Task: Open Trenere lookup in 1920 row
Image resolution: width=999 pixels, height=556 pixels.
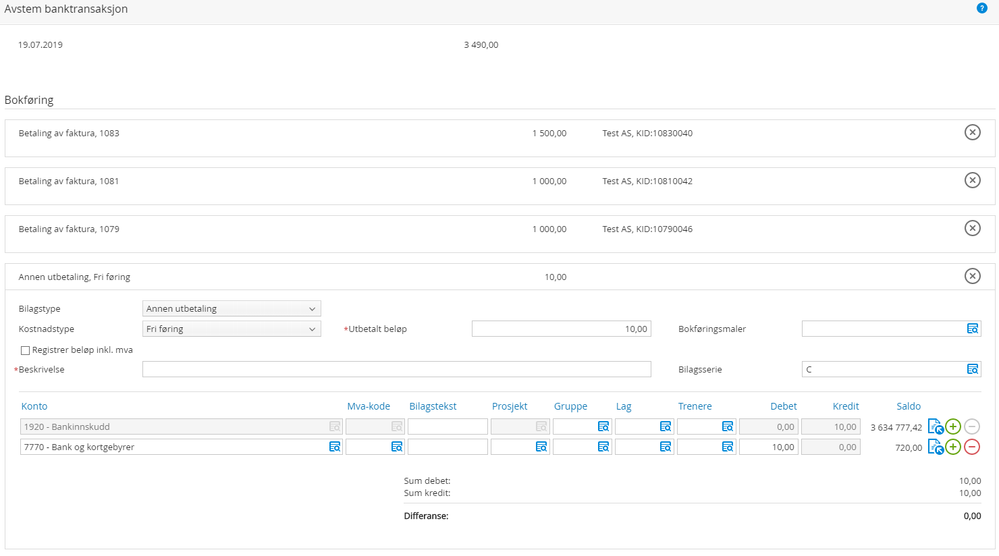Action: (727, 427)
